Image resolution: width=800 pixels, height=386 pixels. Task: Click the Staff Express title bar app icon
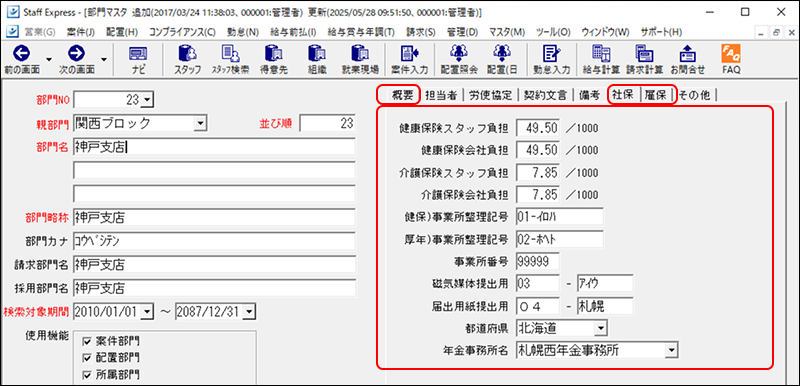(14, 11)
